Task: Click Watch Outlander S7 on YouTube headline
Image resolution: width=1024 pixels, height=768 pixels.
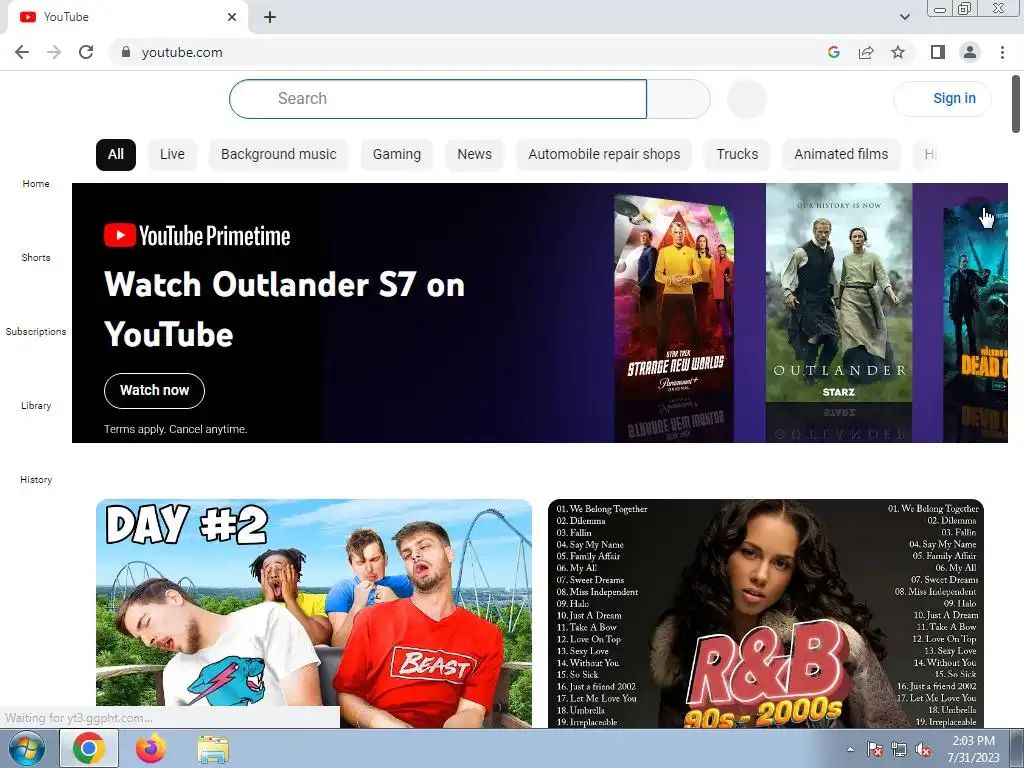Action: click(x=285, y=310)
